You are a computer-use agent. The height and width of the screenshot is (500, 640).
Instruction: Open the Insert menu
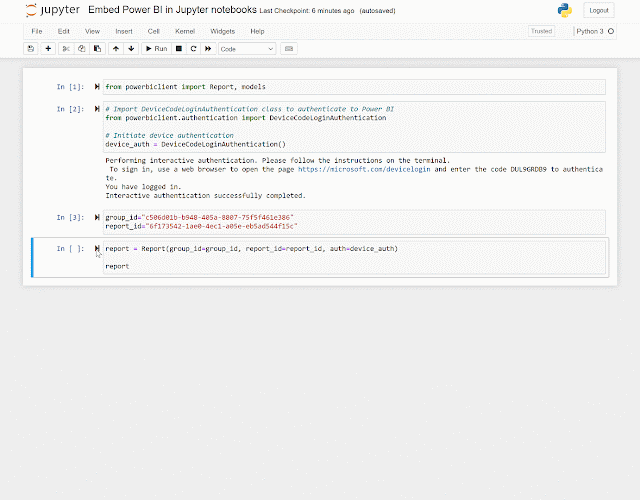[124, 31]
